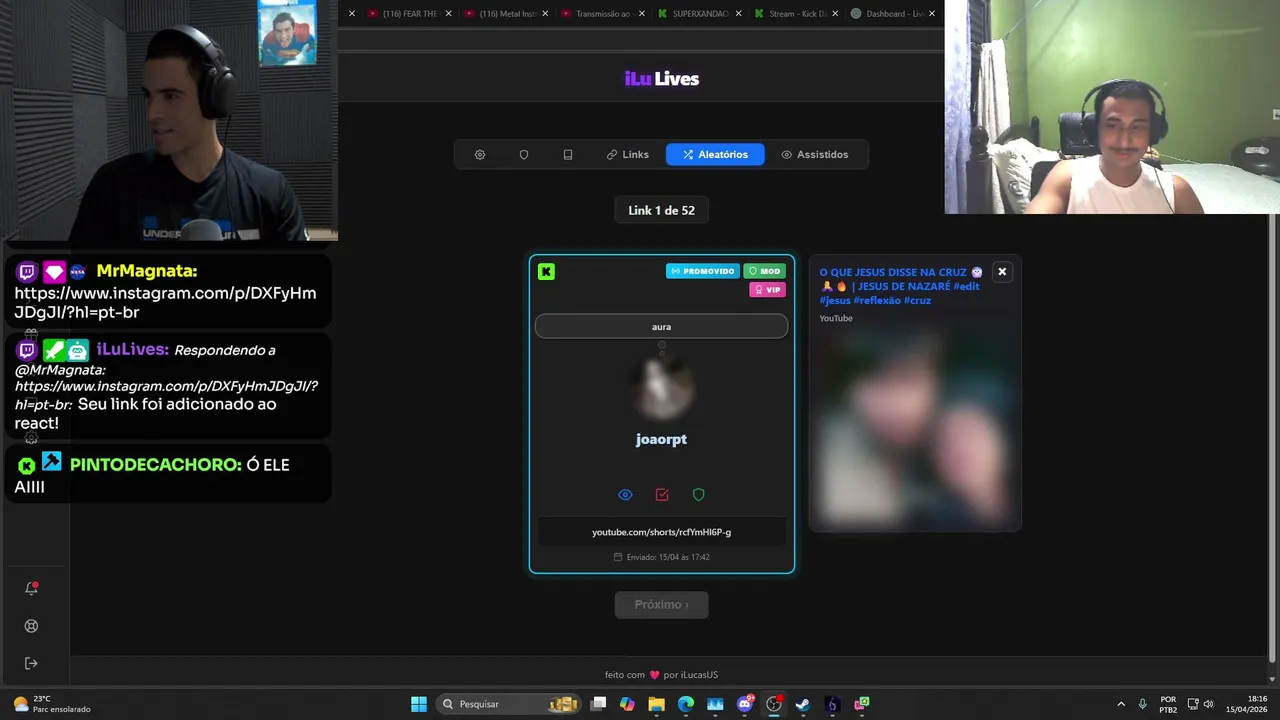
Task: Click the joaorpt username
Action: (661, 439)
